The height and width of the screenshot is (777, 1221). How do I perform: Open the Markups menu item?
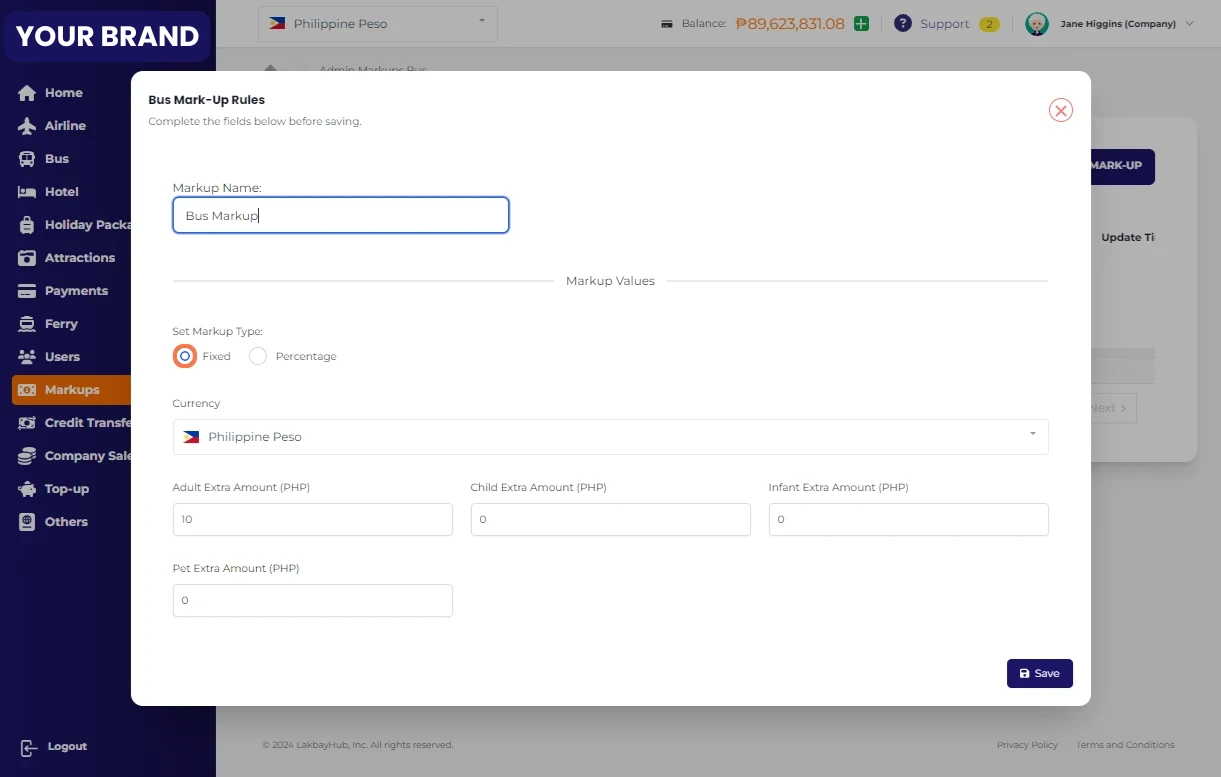[x=71, y=390]
